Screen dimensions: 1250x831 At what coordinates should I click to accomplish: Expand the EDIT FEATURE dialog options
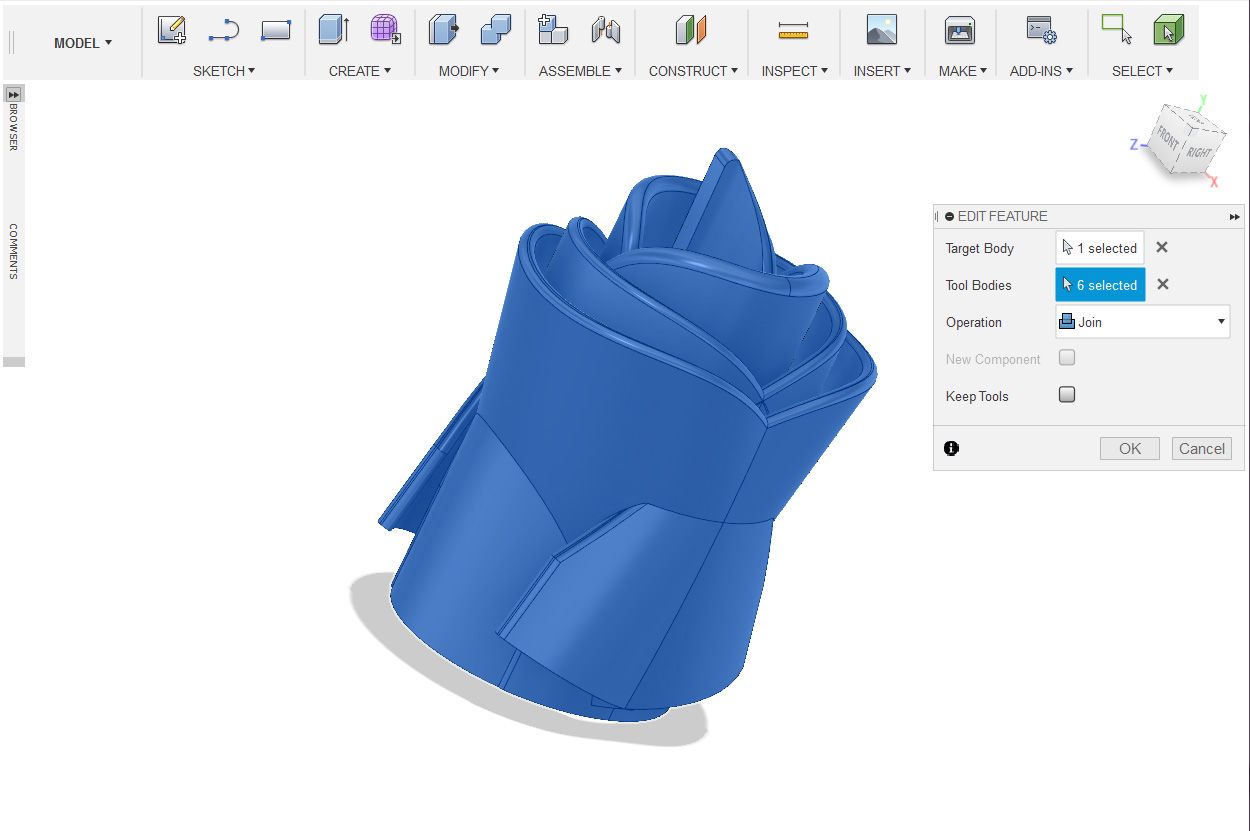1234,216
